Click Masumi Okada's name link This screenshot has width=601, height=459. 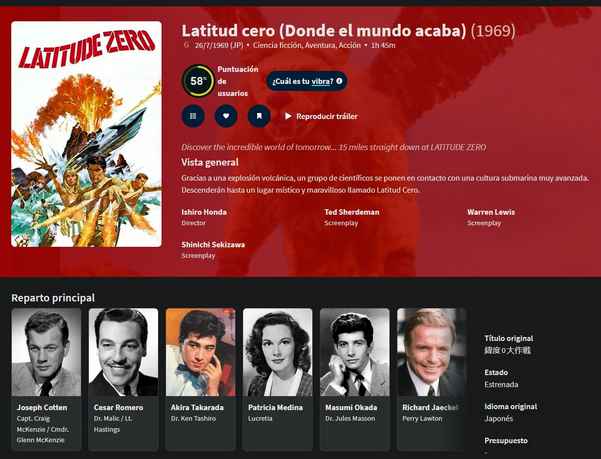click(x=351, y=408)
